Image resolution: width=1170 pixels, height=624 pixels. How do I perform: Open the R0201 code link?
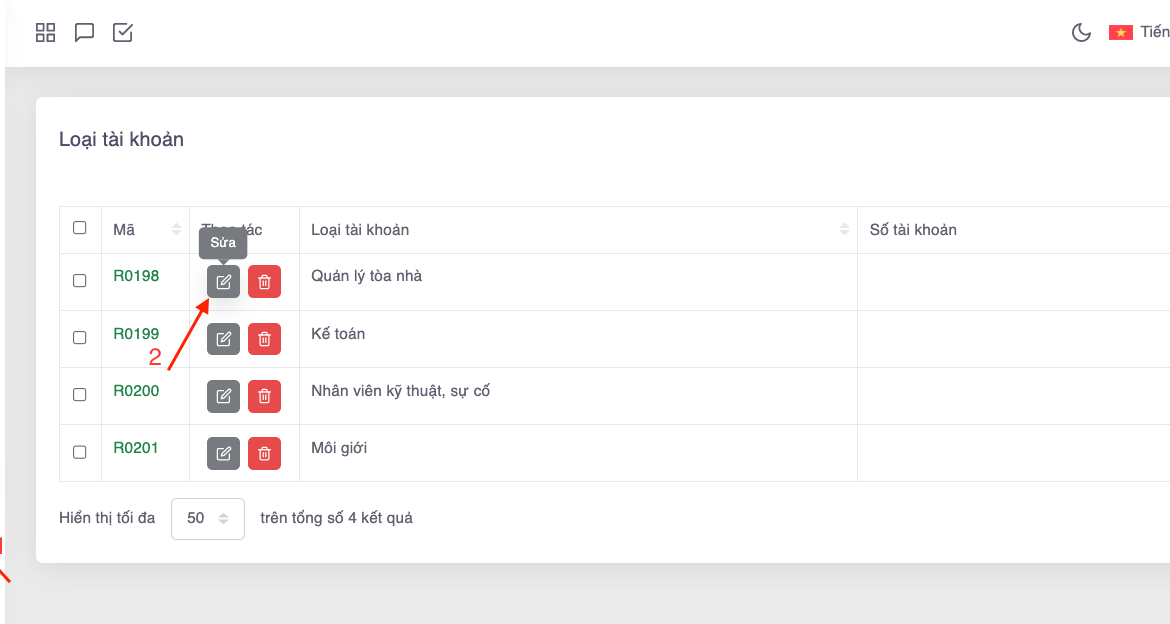tap(136, 447)
